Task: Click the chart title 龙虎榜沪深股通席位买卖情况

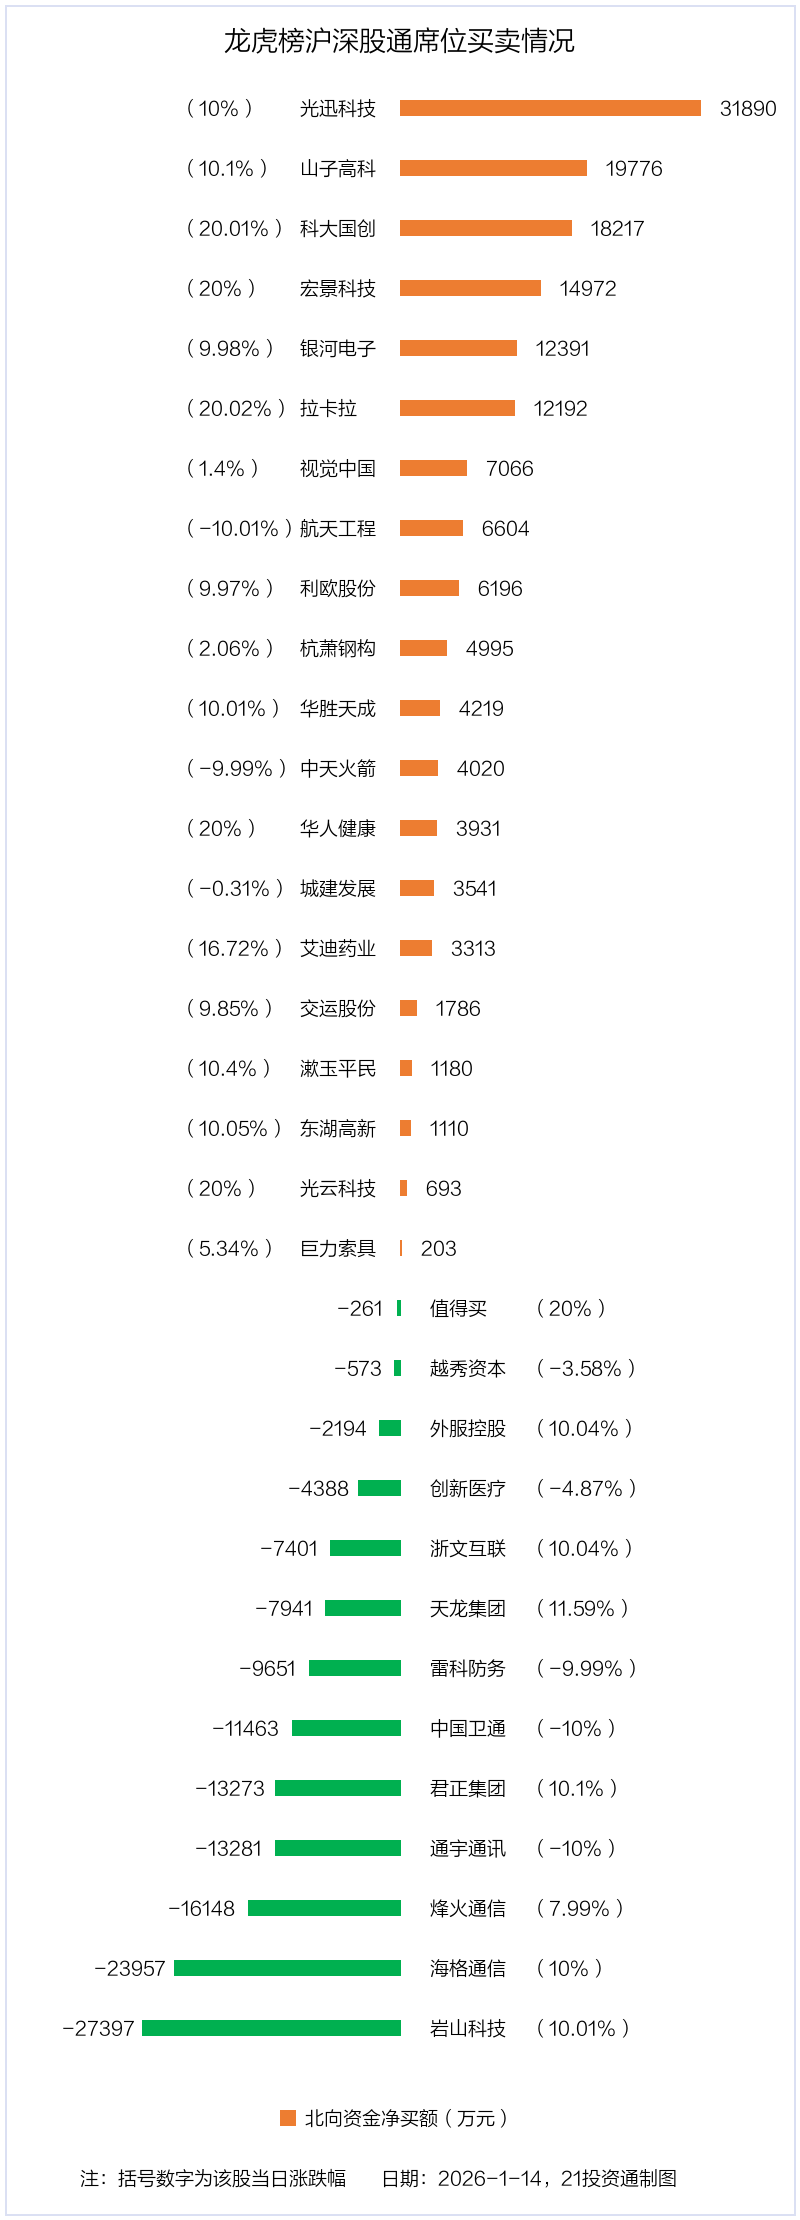Action: [399, 41]
